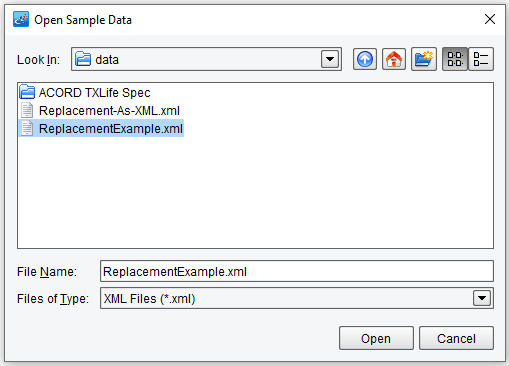Open the 'data' Look In combo box
Image resolution: width=509 pixels, height=366 pixels.
(x=206, y=59)
